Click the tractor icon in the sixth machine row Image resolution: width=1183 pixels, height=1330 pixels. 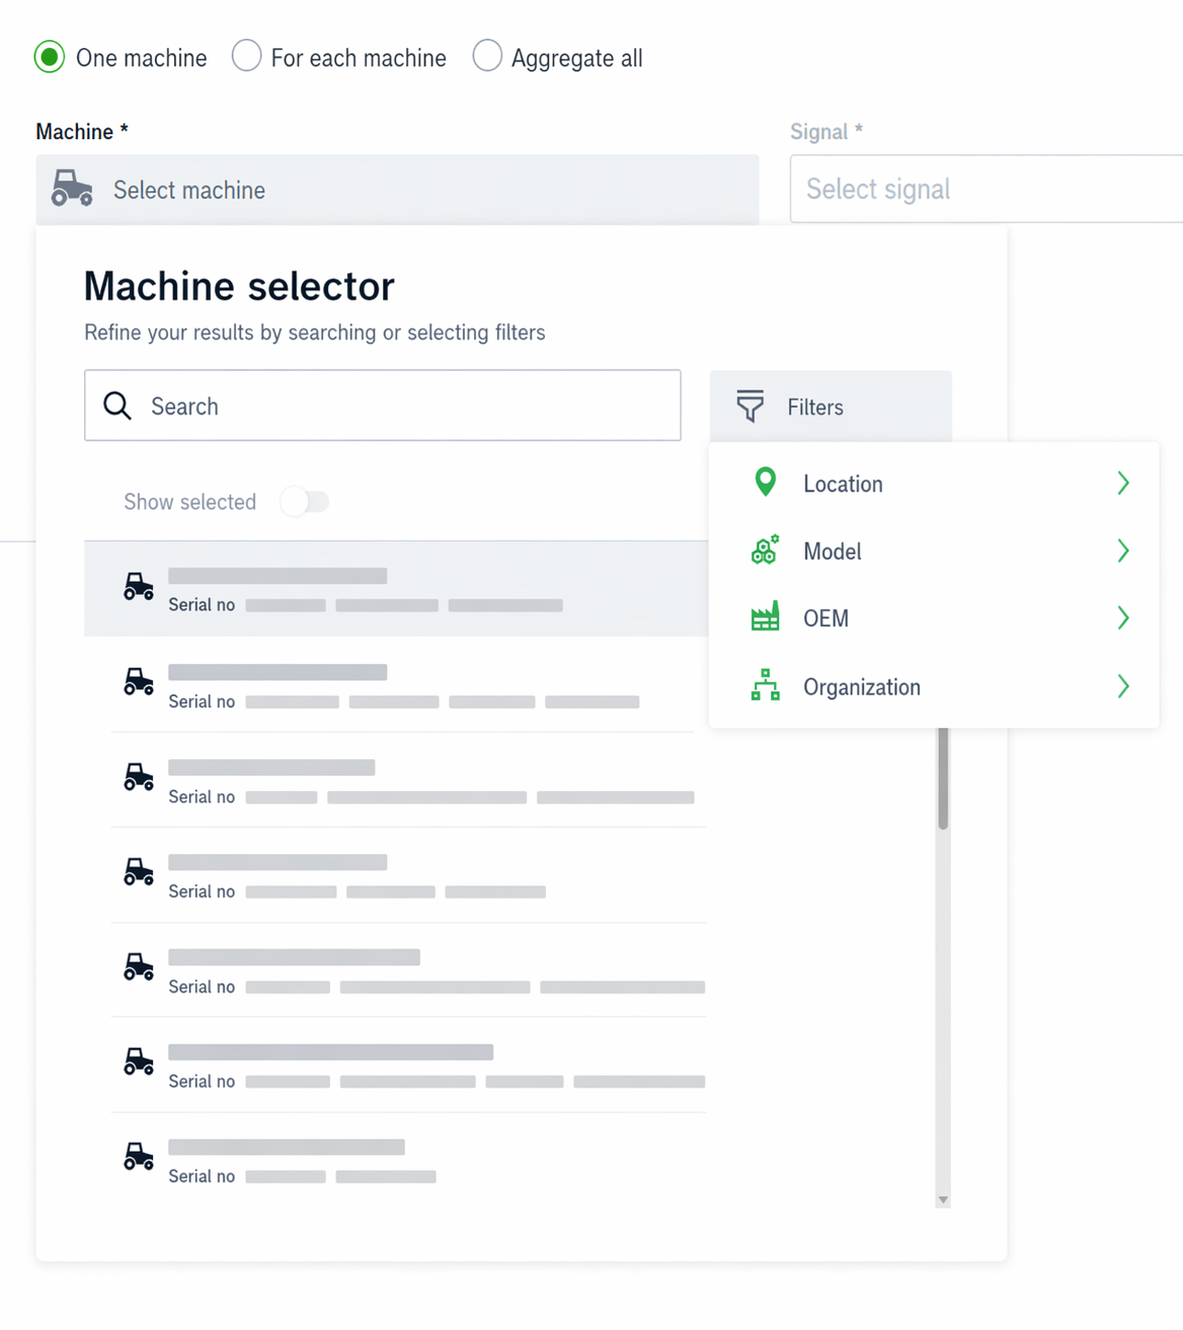click(138, 1062)
